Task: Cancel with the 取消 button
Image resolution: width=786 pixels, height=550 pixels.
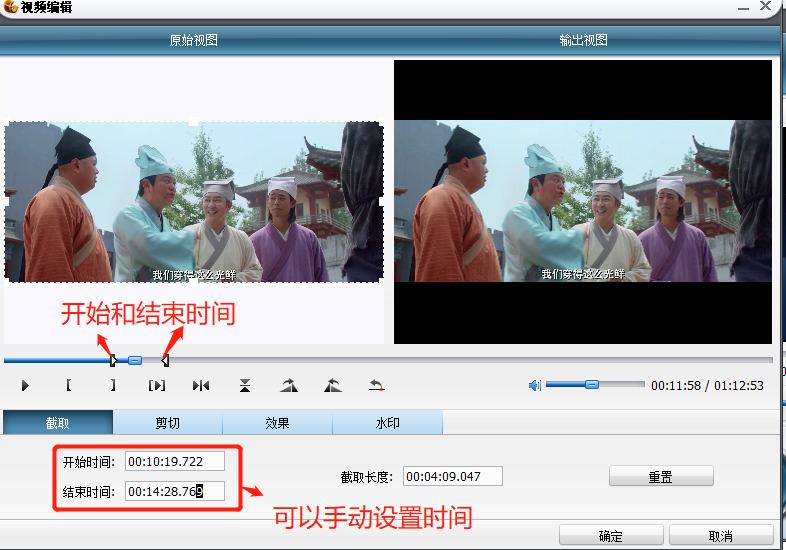Action: (x=721, y=535)
